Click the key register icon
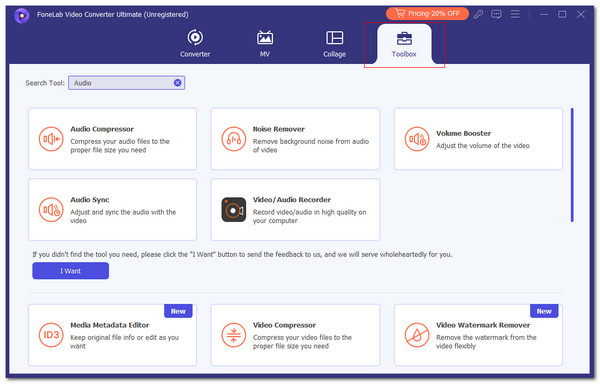 478,15
